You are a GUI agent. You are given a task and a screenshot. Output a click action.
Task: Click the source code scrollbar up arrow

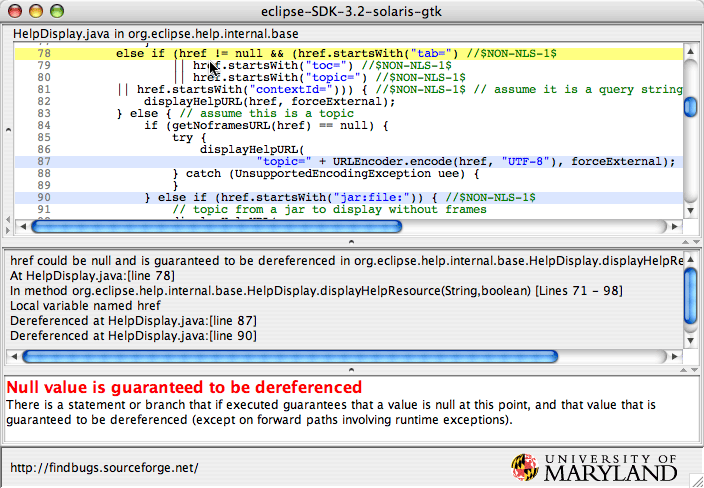[690, 51]
